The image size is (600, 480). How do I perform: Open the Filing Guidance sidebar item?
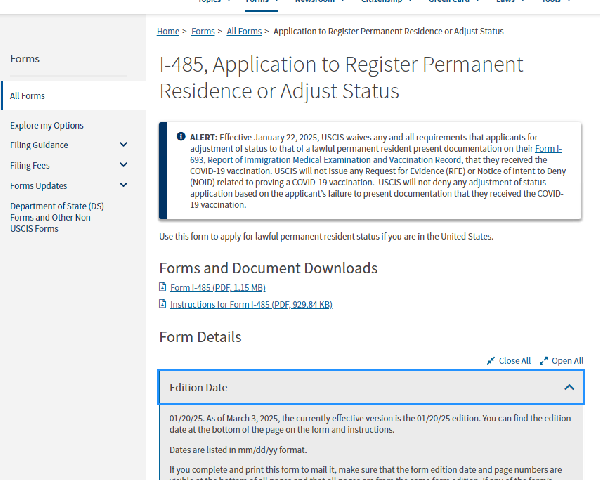tap(39, 145)
